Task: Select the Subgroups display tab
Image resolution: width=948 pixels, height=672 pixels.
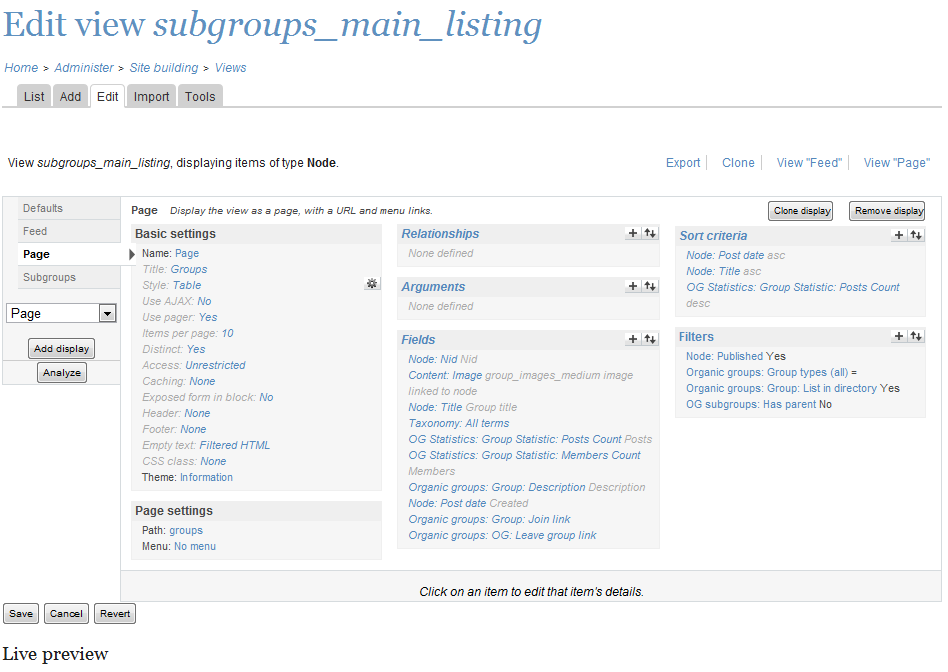Action: (x=69, y=277)
